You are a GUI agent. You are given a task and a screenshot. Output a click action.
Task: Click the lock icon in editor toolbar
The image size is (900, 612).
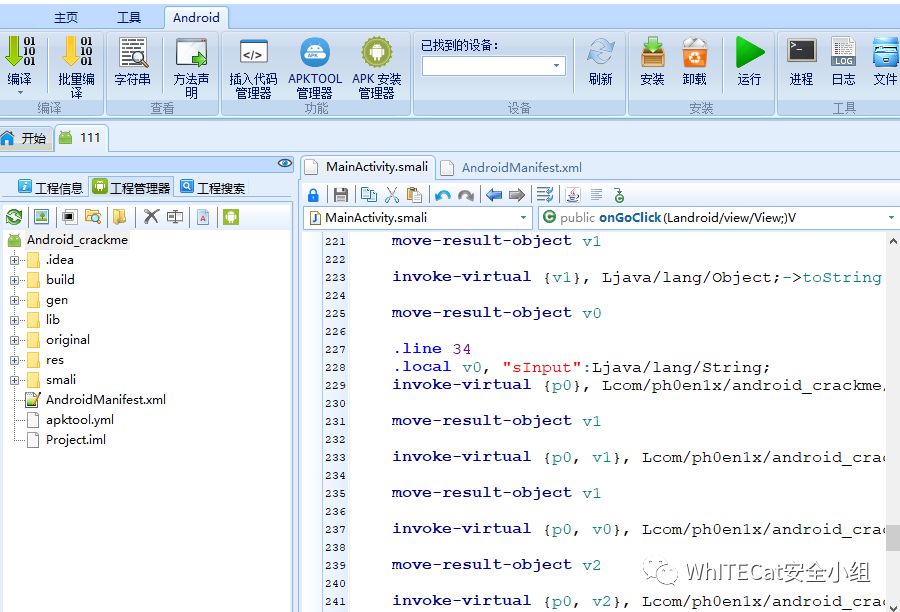(313, 195)
